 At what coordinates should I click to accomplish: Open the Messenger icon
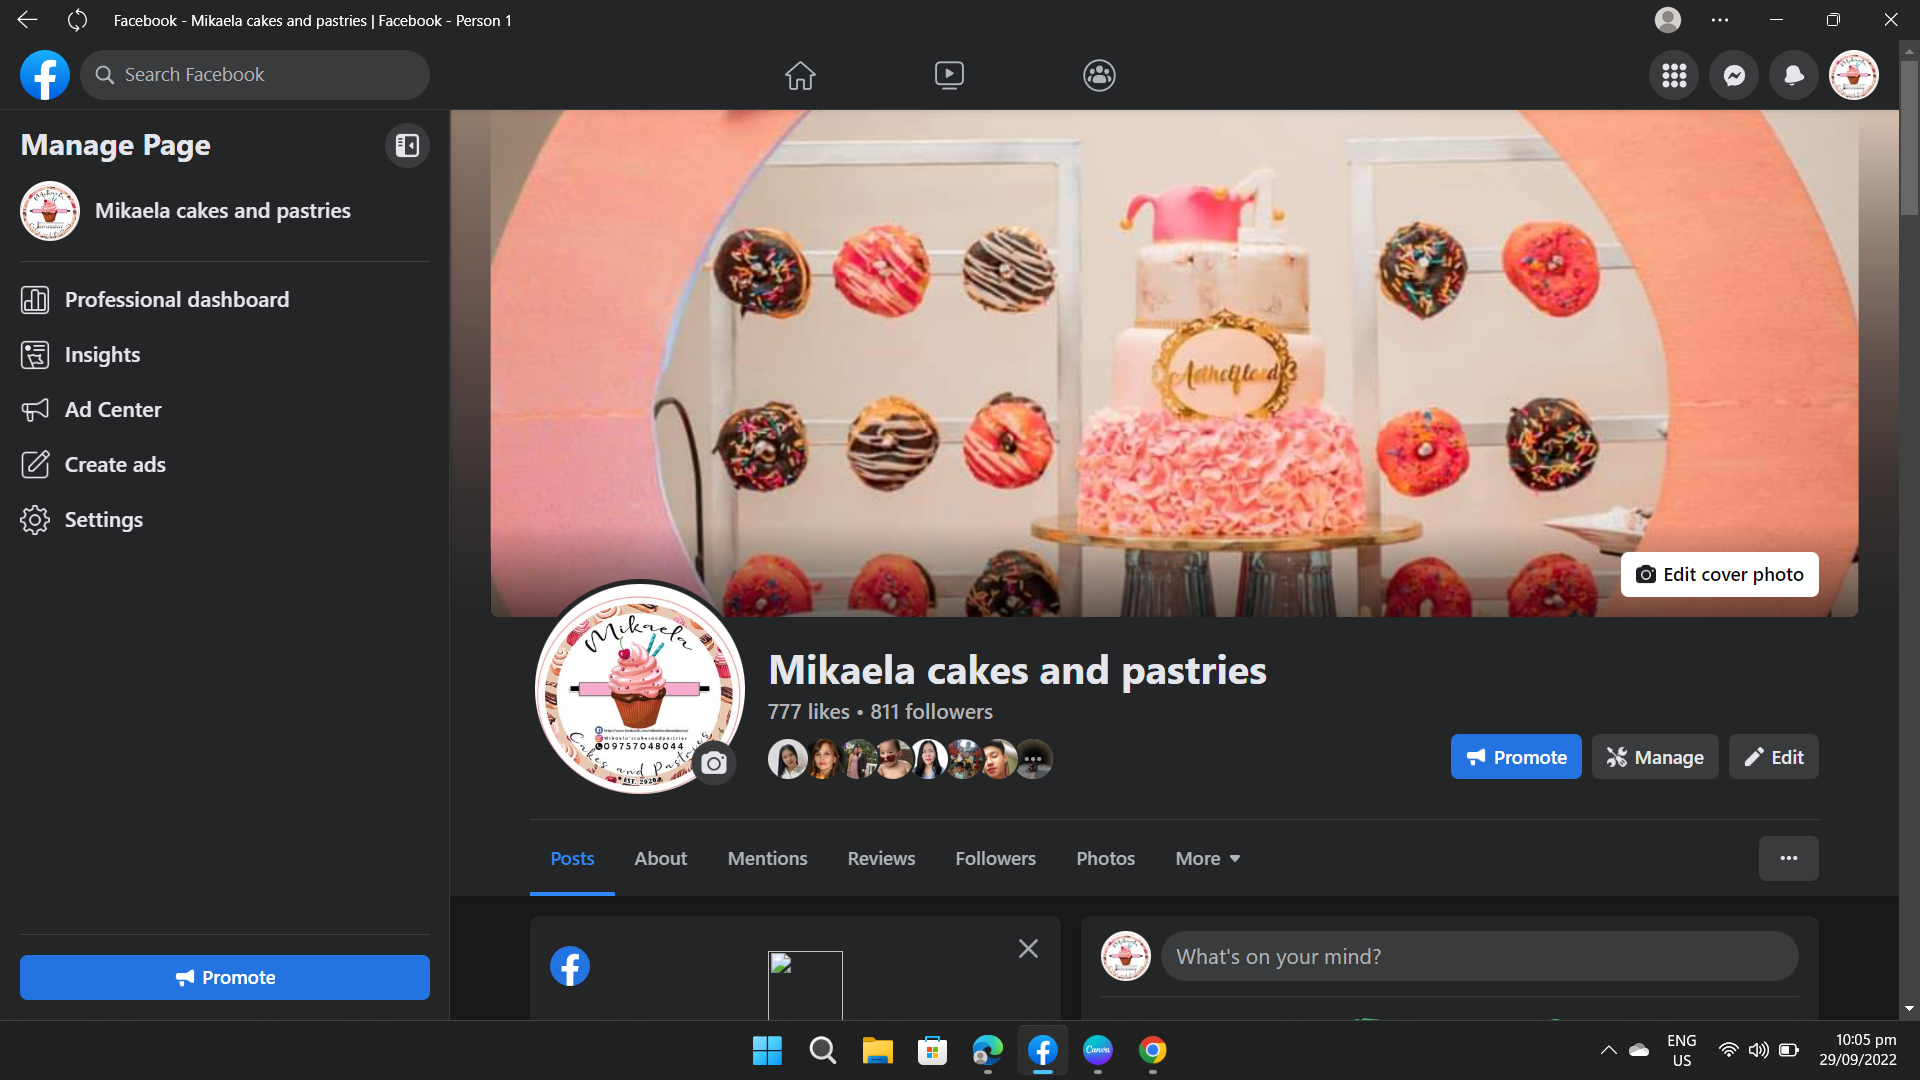tap(1734, 75)
